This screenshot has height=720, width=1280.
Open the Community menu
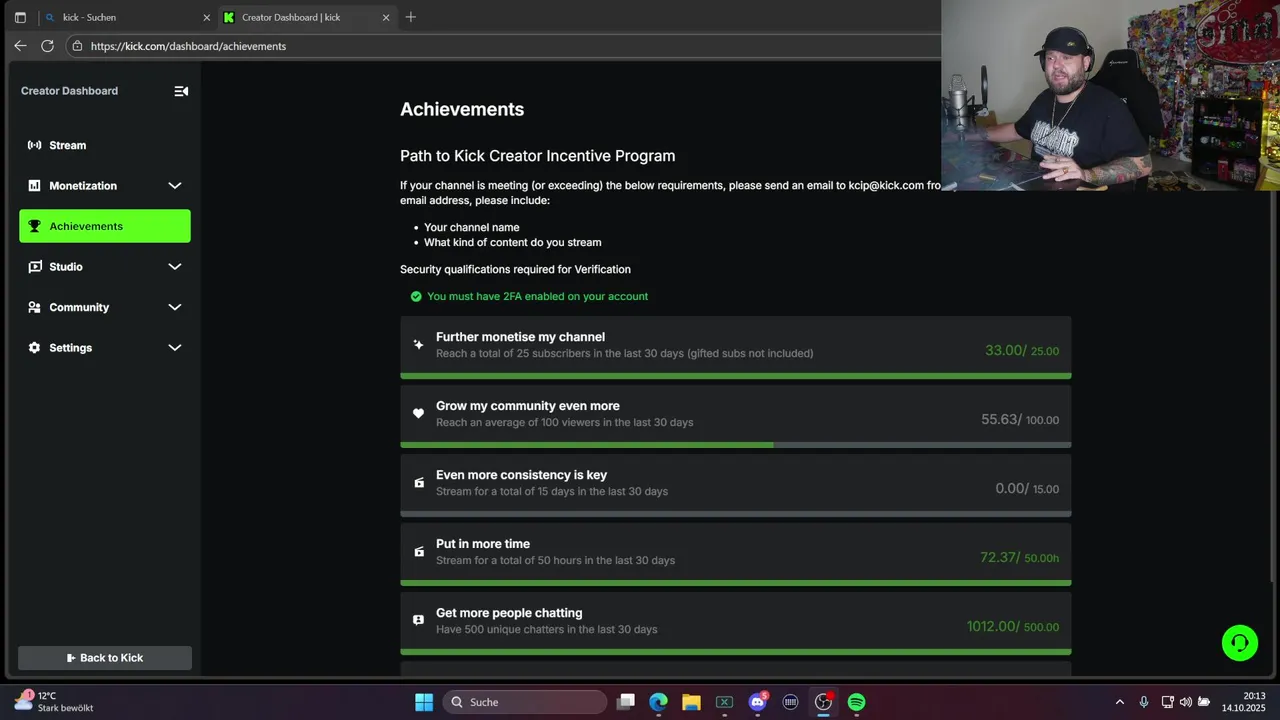pyautogui.click(x=105, y=307)
